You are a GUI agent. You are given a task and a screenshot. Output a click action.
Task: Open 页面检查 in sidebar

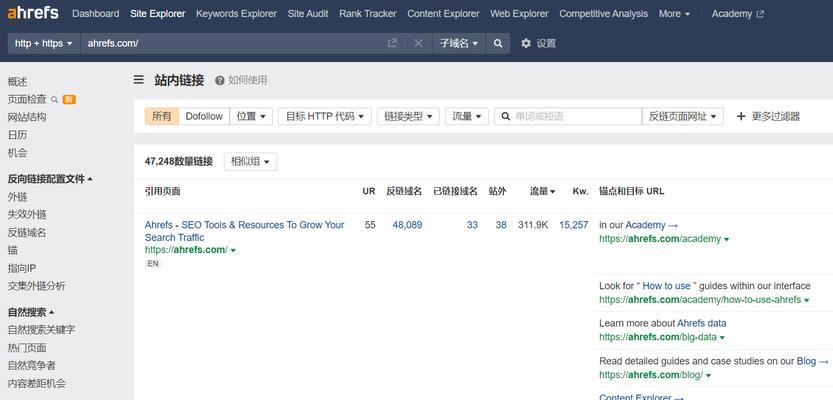(27, 99)
